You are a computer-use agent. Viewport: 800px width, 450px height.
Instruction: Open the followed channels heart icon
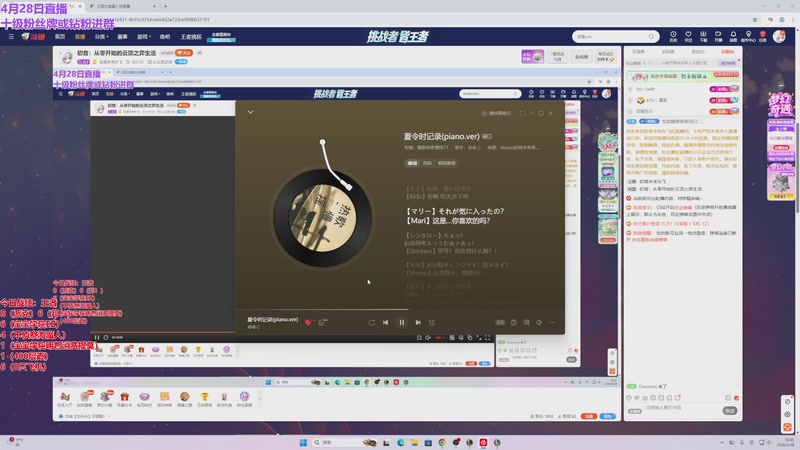point(688,36)
